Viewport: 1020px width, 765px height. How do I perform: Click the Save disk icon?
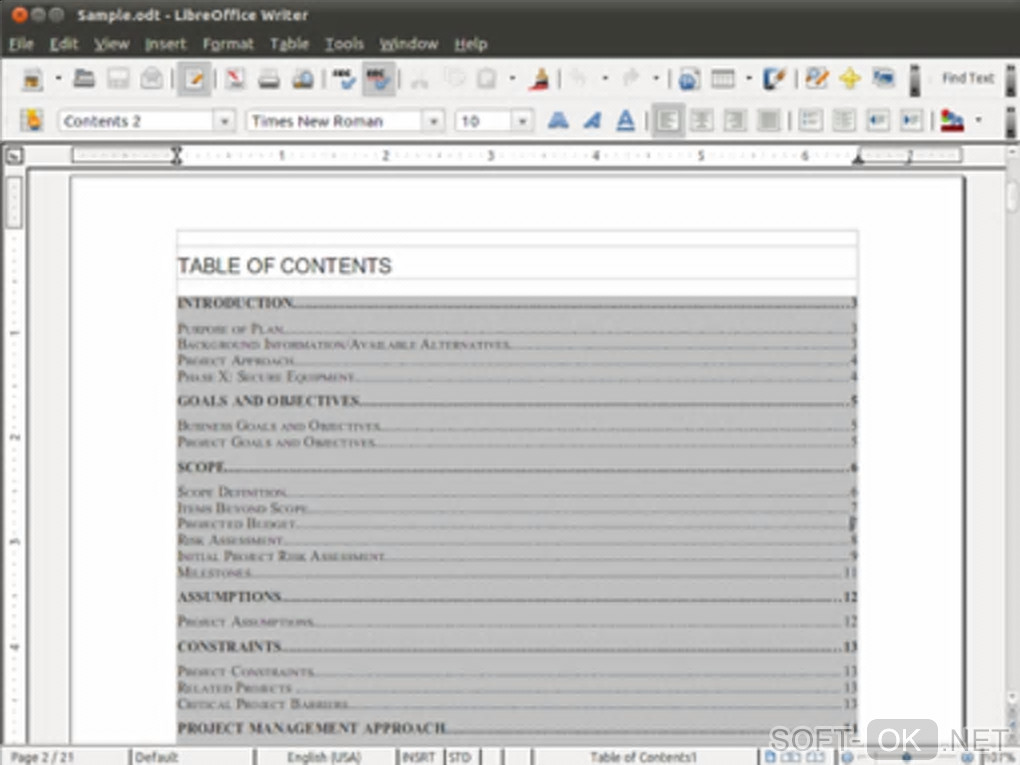(x=118, y=79)
